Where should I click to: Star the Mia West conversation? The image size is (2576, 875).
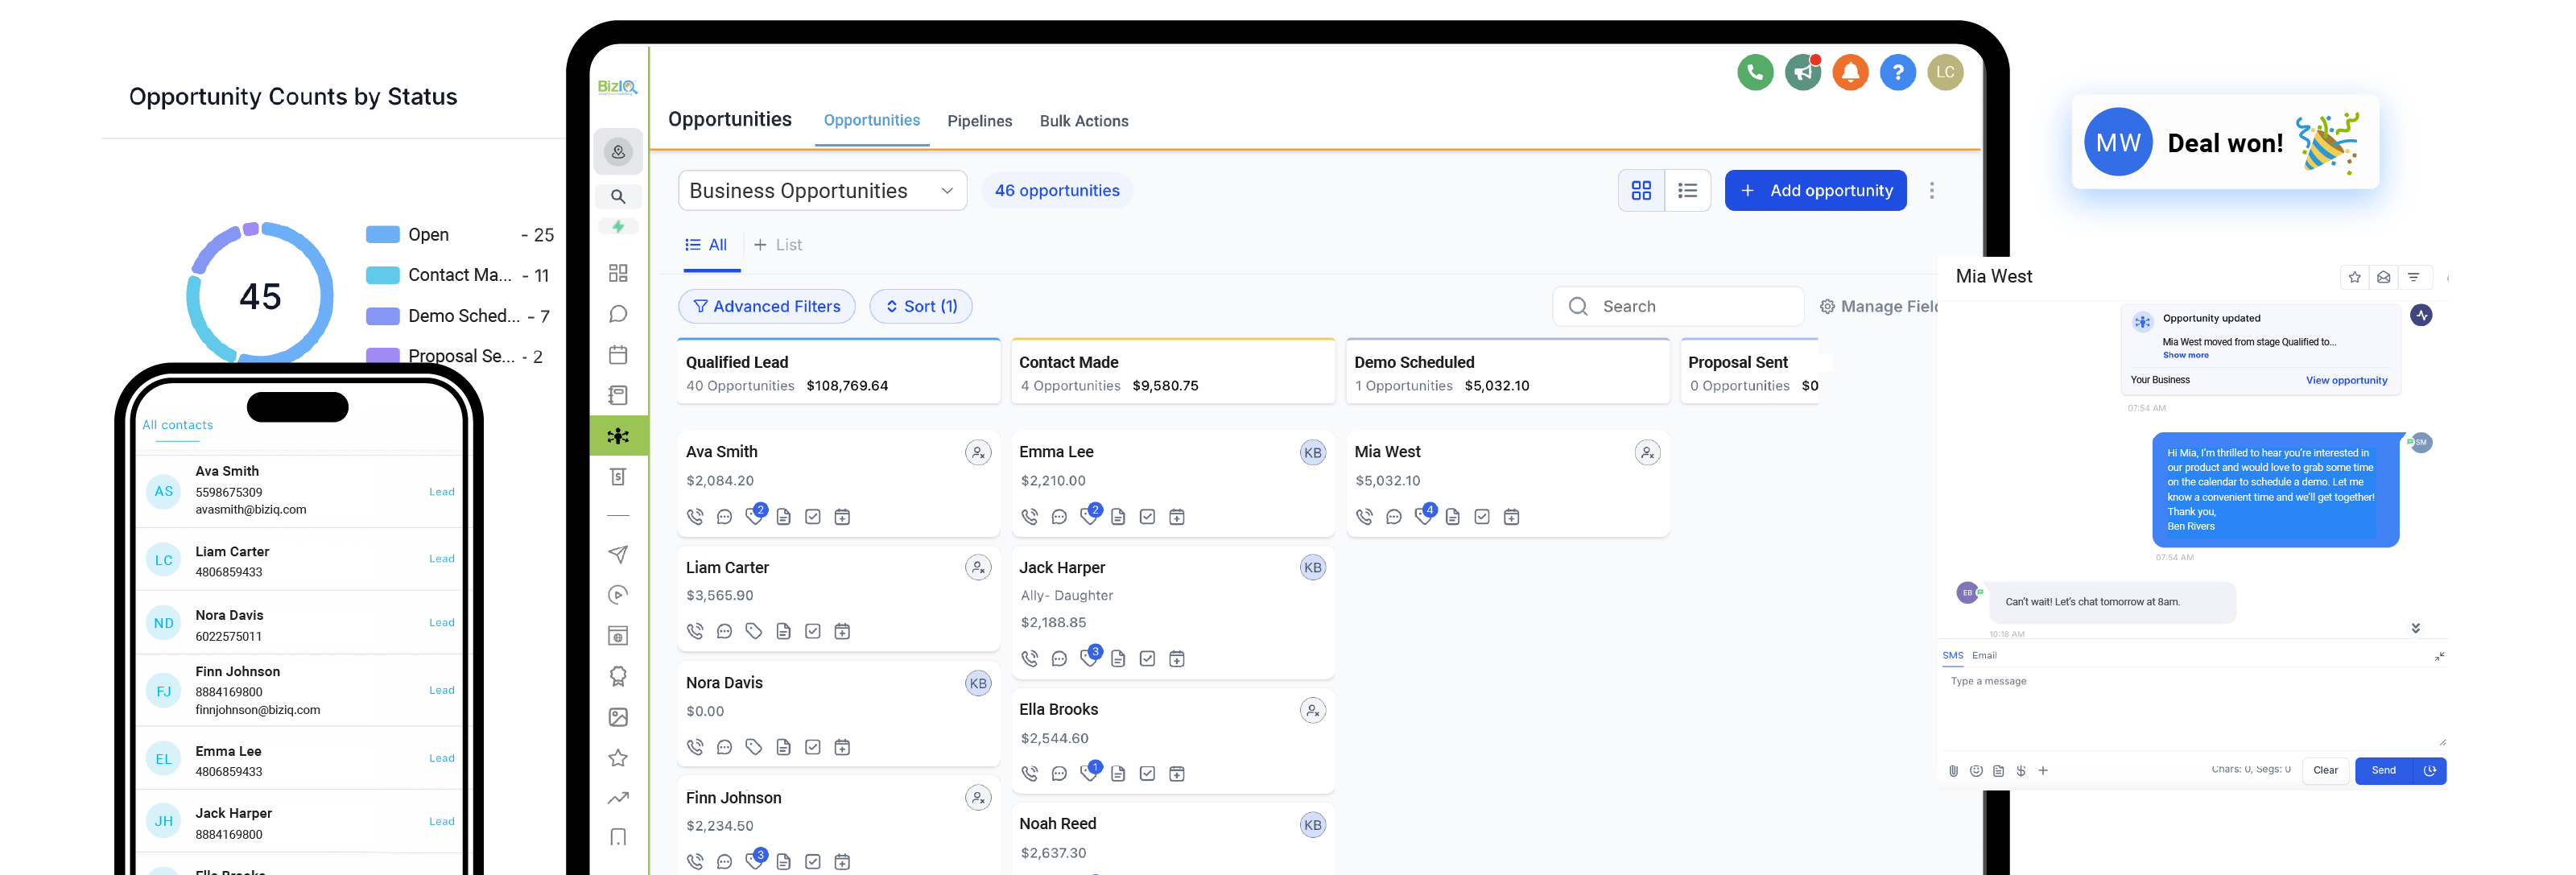tap(2354, 277)
